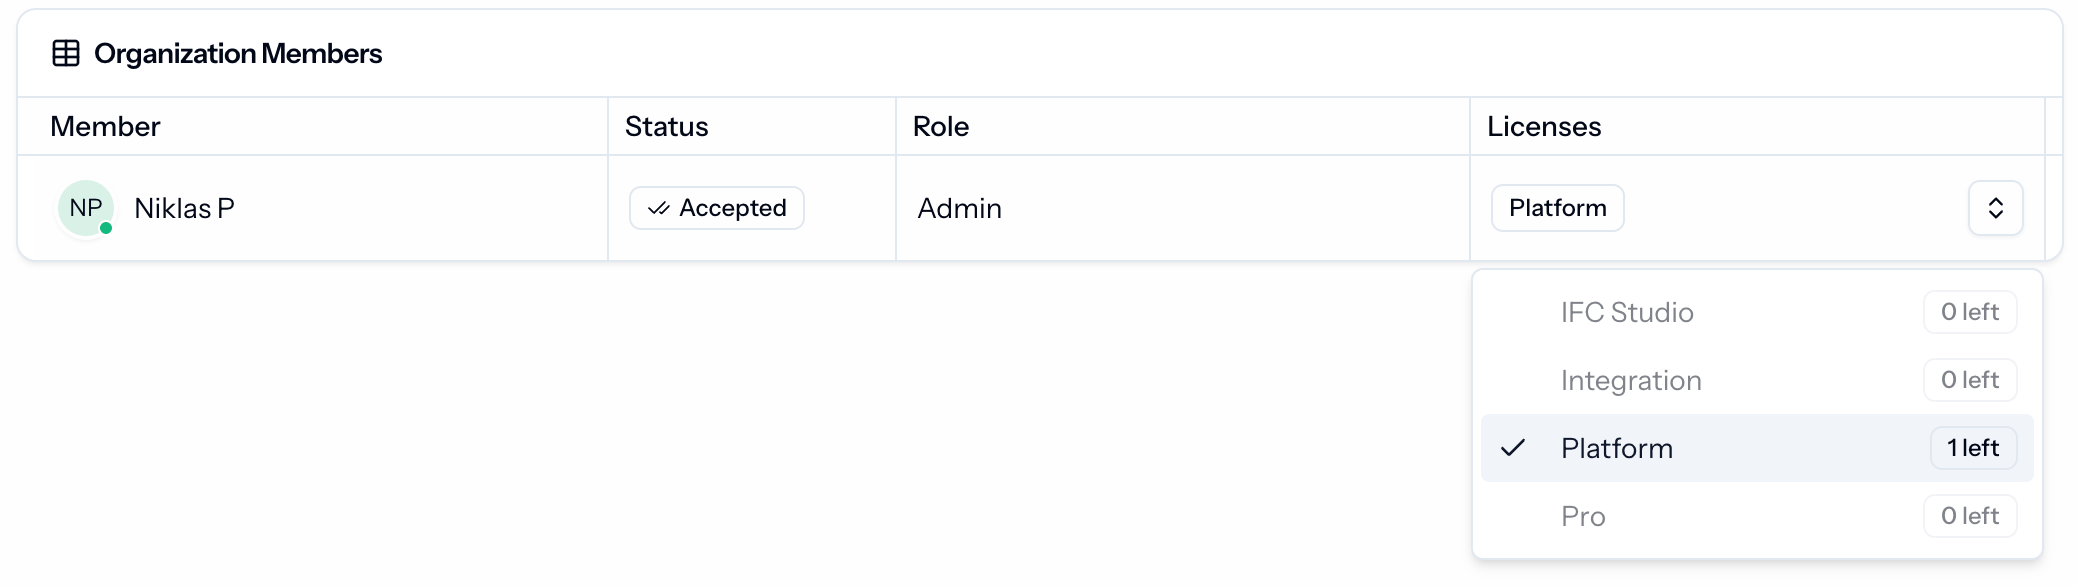Image resolution: width=2078 pixels, height=586 pixels.
Task: Click the Admin role cell
Action: point(959,208)
